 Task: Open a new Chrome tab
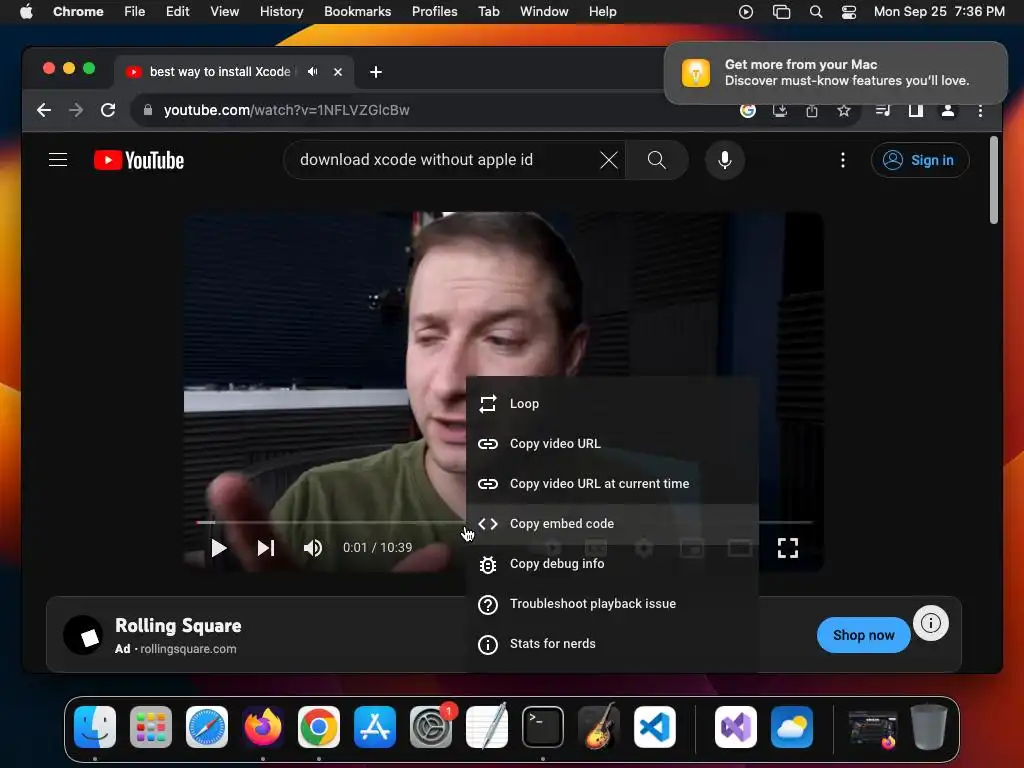tap(376, 72)
